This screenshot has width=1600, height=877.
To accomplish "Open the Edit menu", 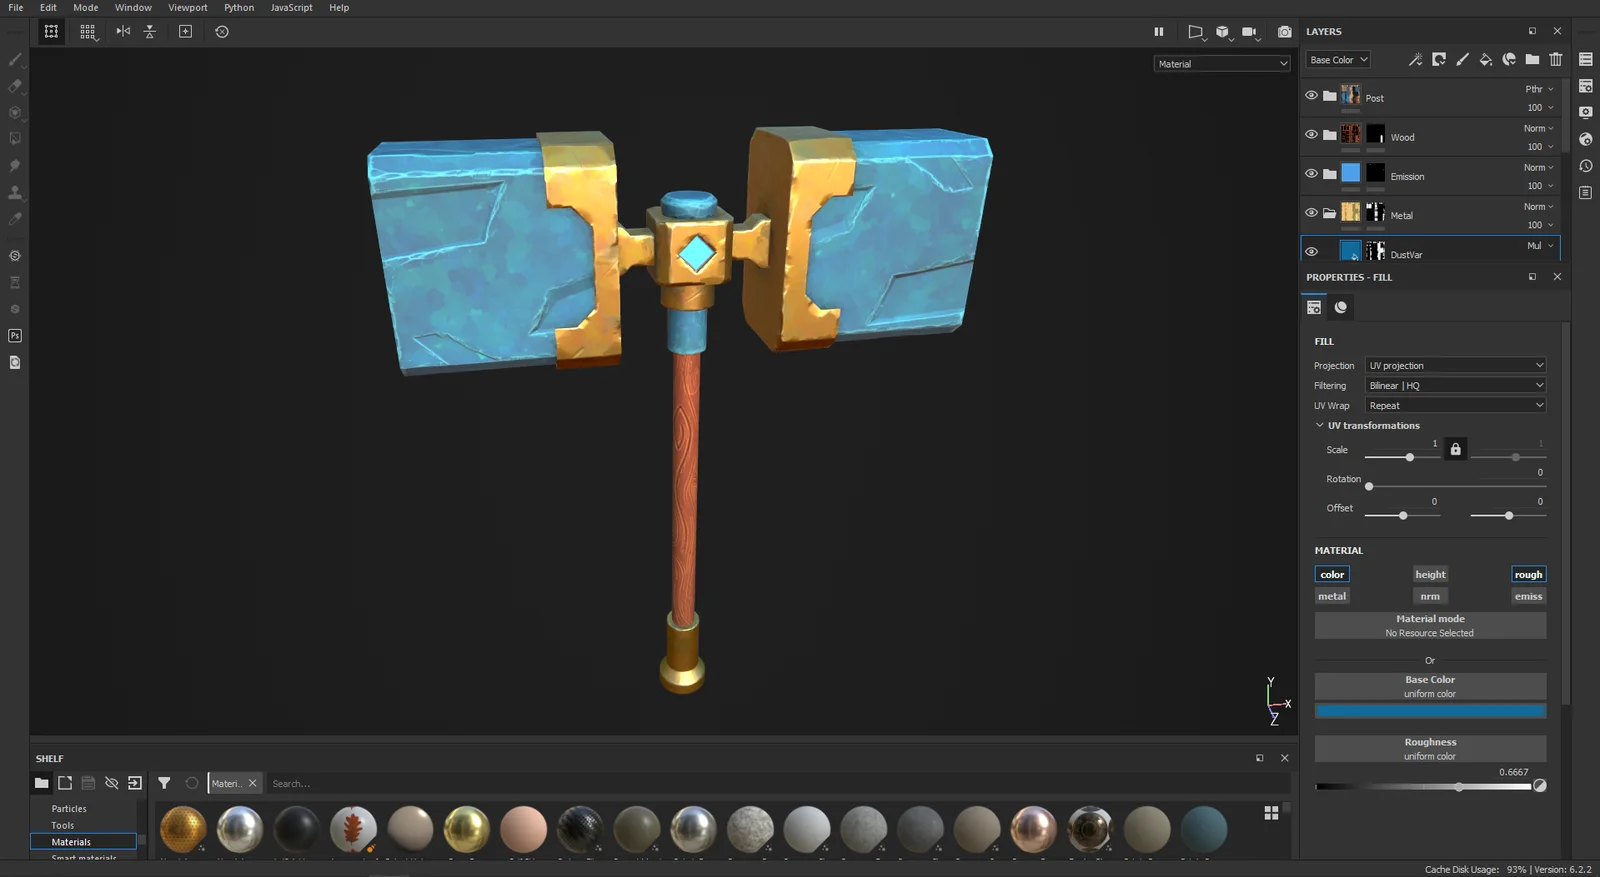I will click(x=48, y=7).
